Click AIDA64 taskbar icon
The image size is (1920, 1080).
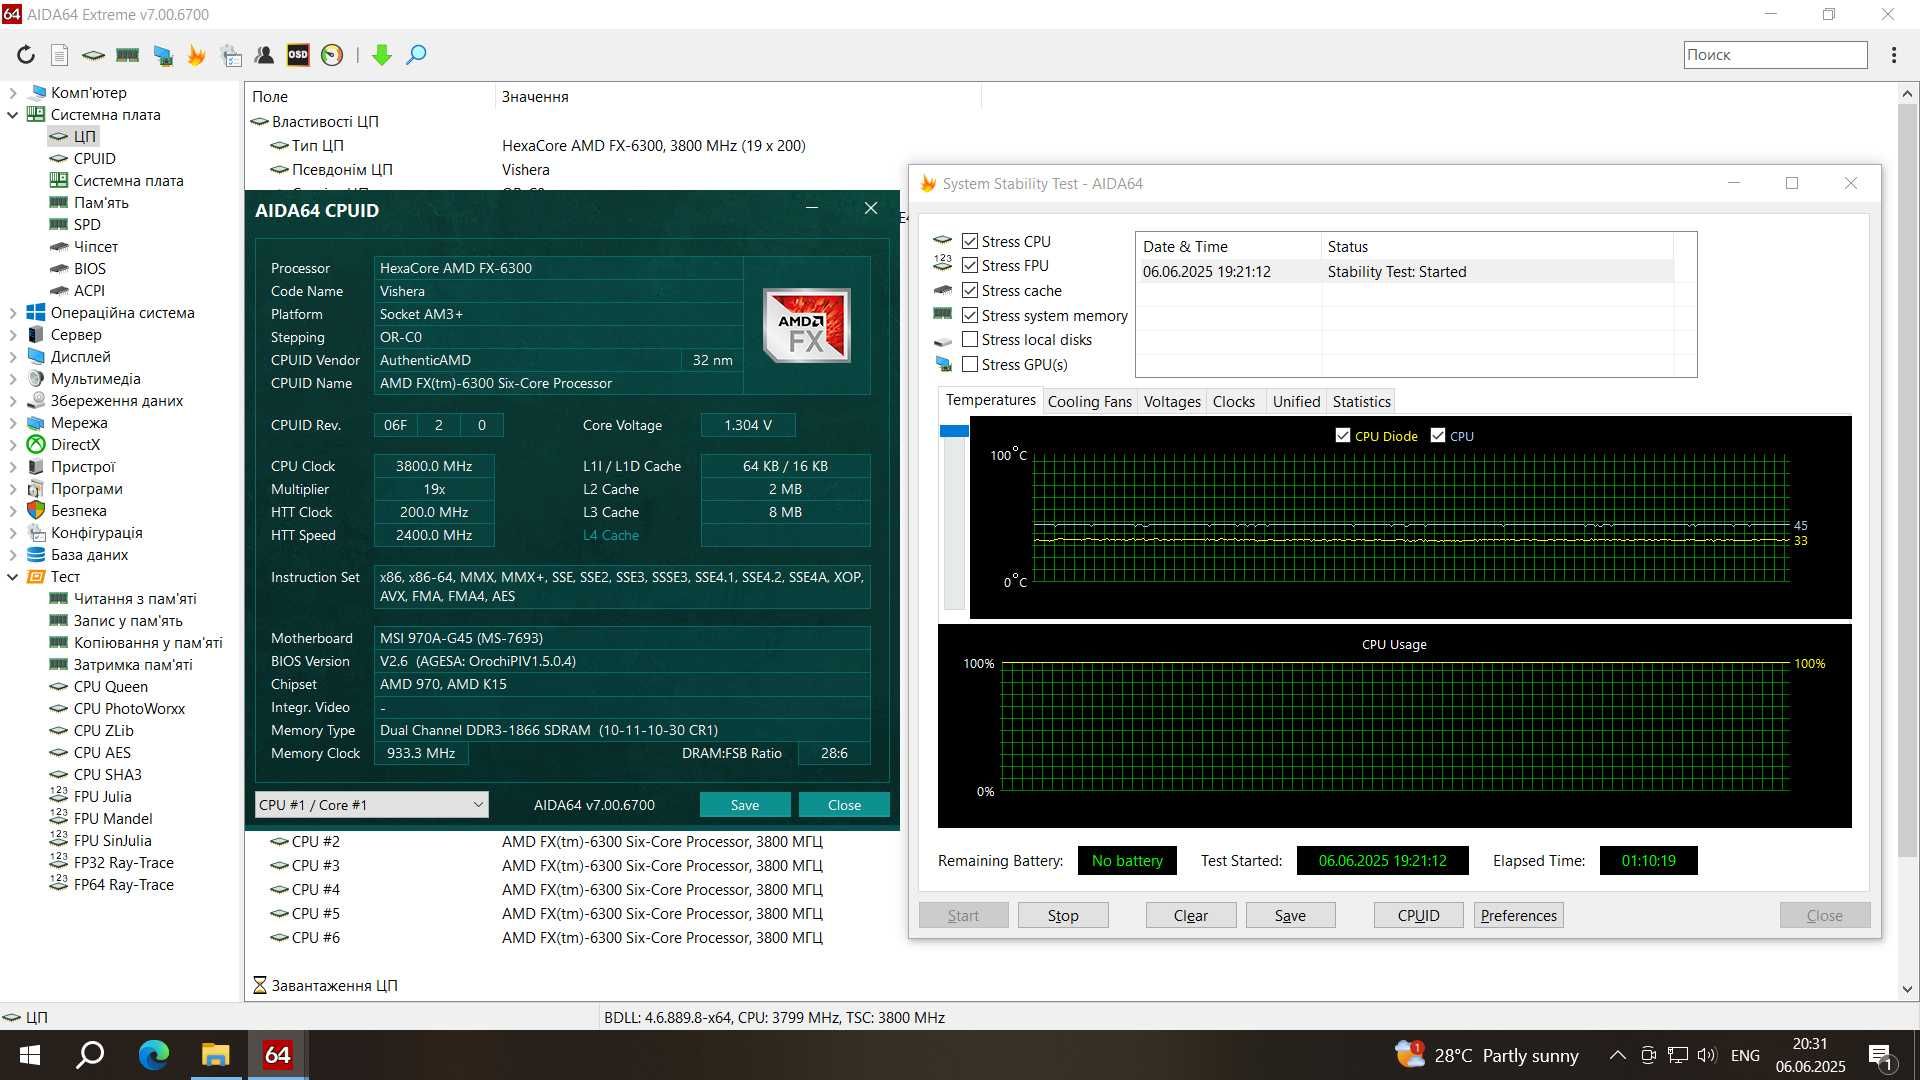coord(277,1055)
